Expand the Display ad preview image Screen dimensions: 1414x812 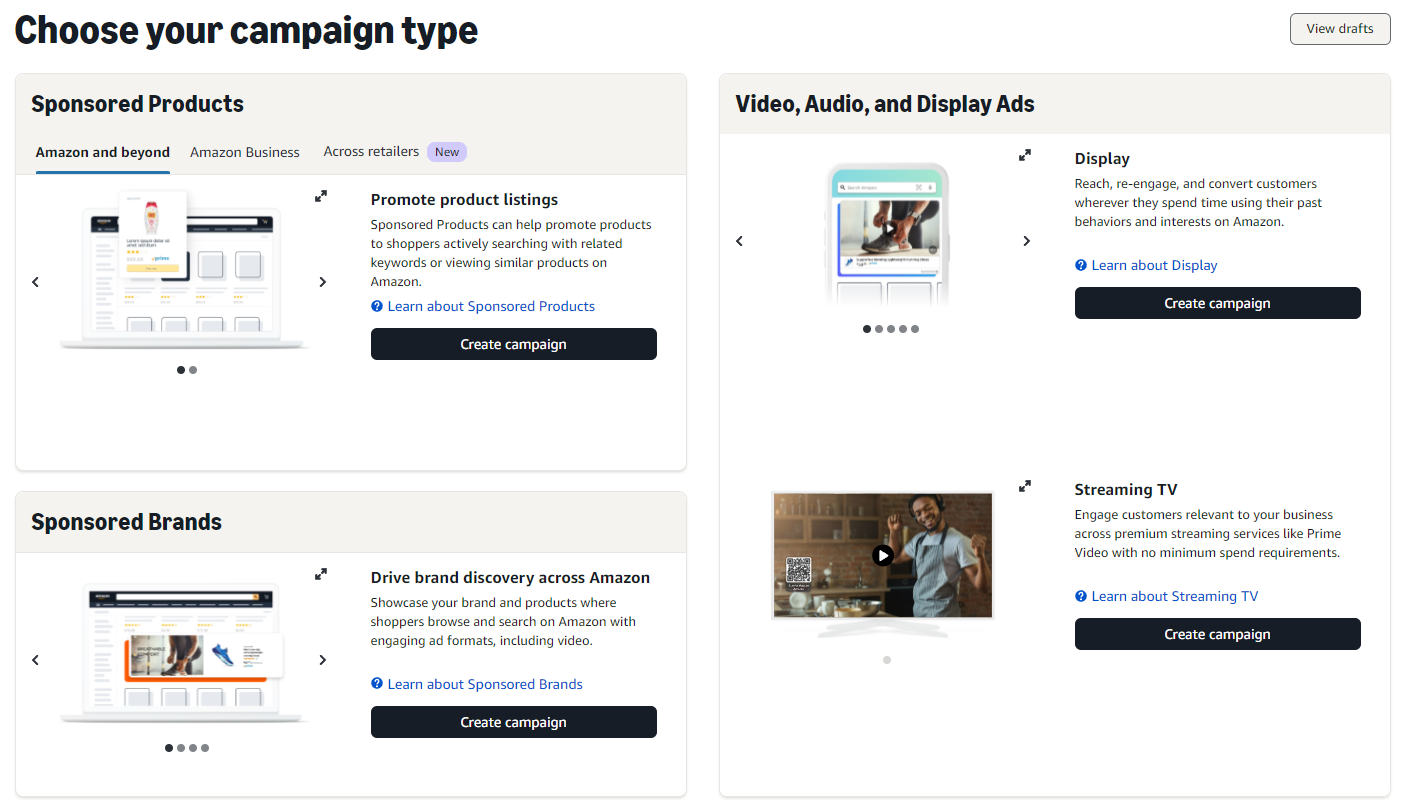[x=1025, y=156]
